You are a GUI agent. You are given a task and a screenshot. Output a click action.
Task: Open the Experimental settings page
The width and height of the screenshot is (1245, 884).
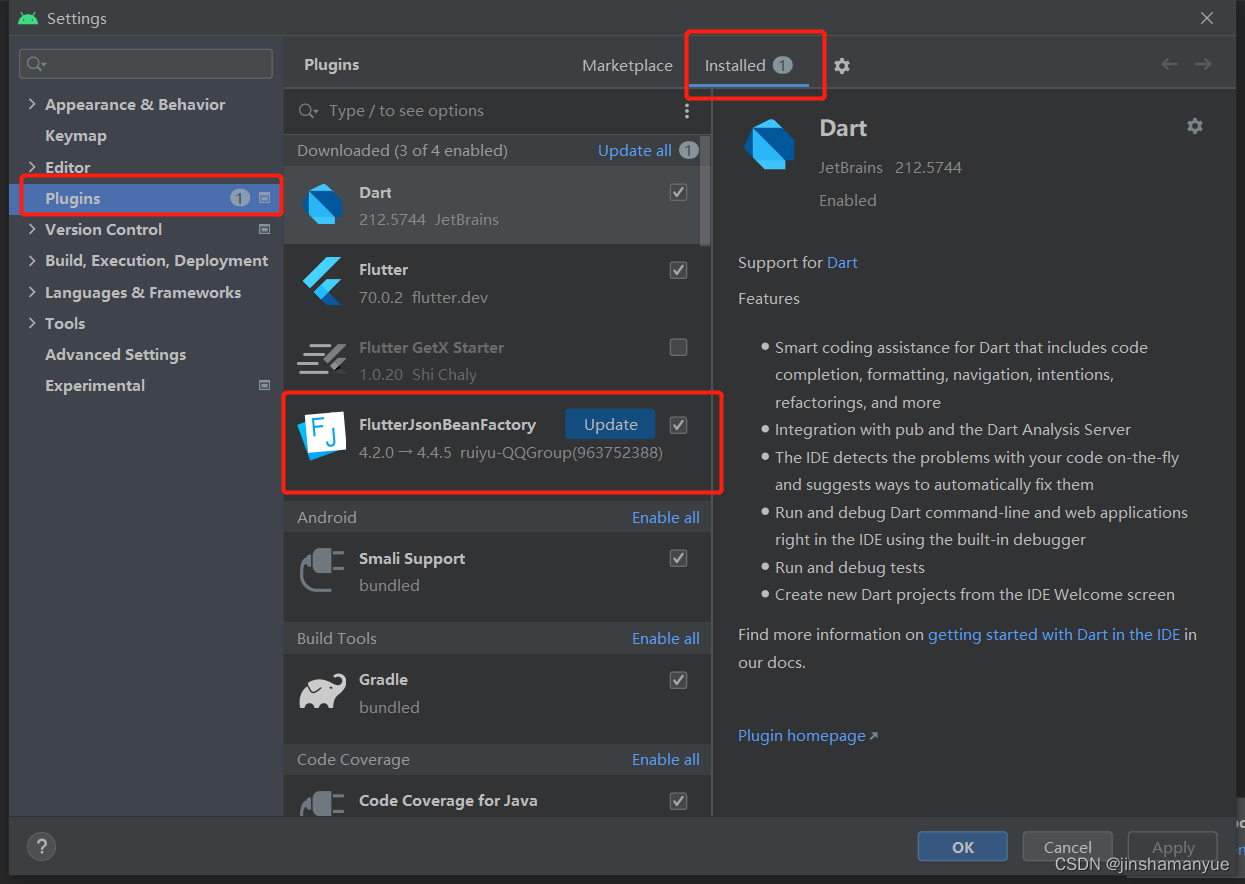coord(95,385)
